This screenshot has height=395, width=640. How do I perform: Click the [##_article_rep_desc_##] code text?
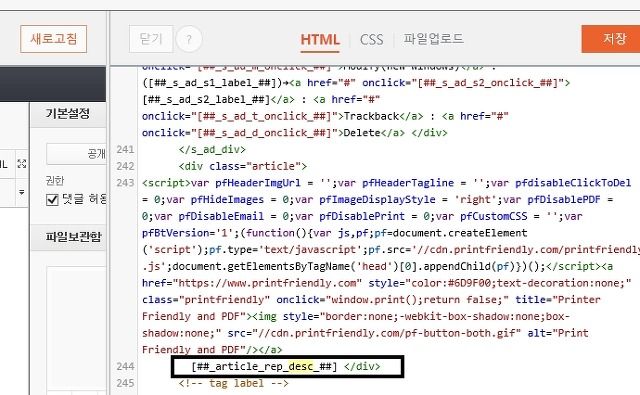(x=264, y=366)
